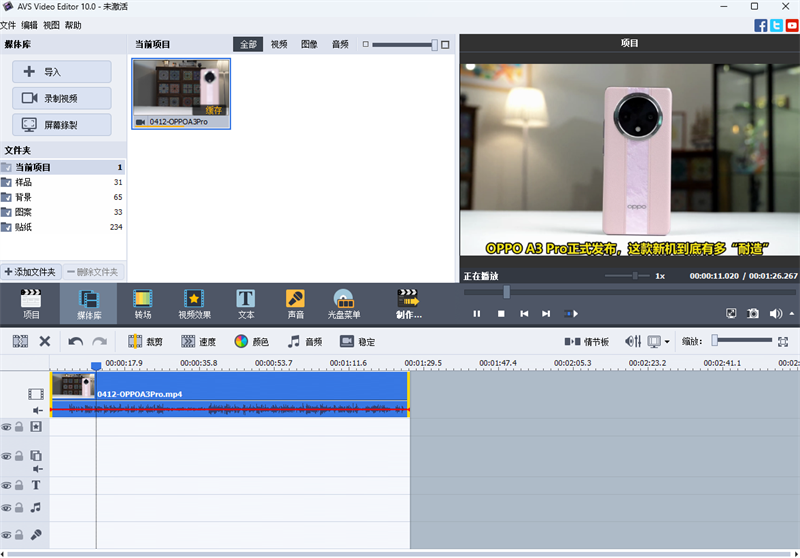Open the 视频效果 video effects panel
Screen dimensions: 800x558
[194, 303]
